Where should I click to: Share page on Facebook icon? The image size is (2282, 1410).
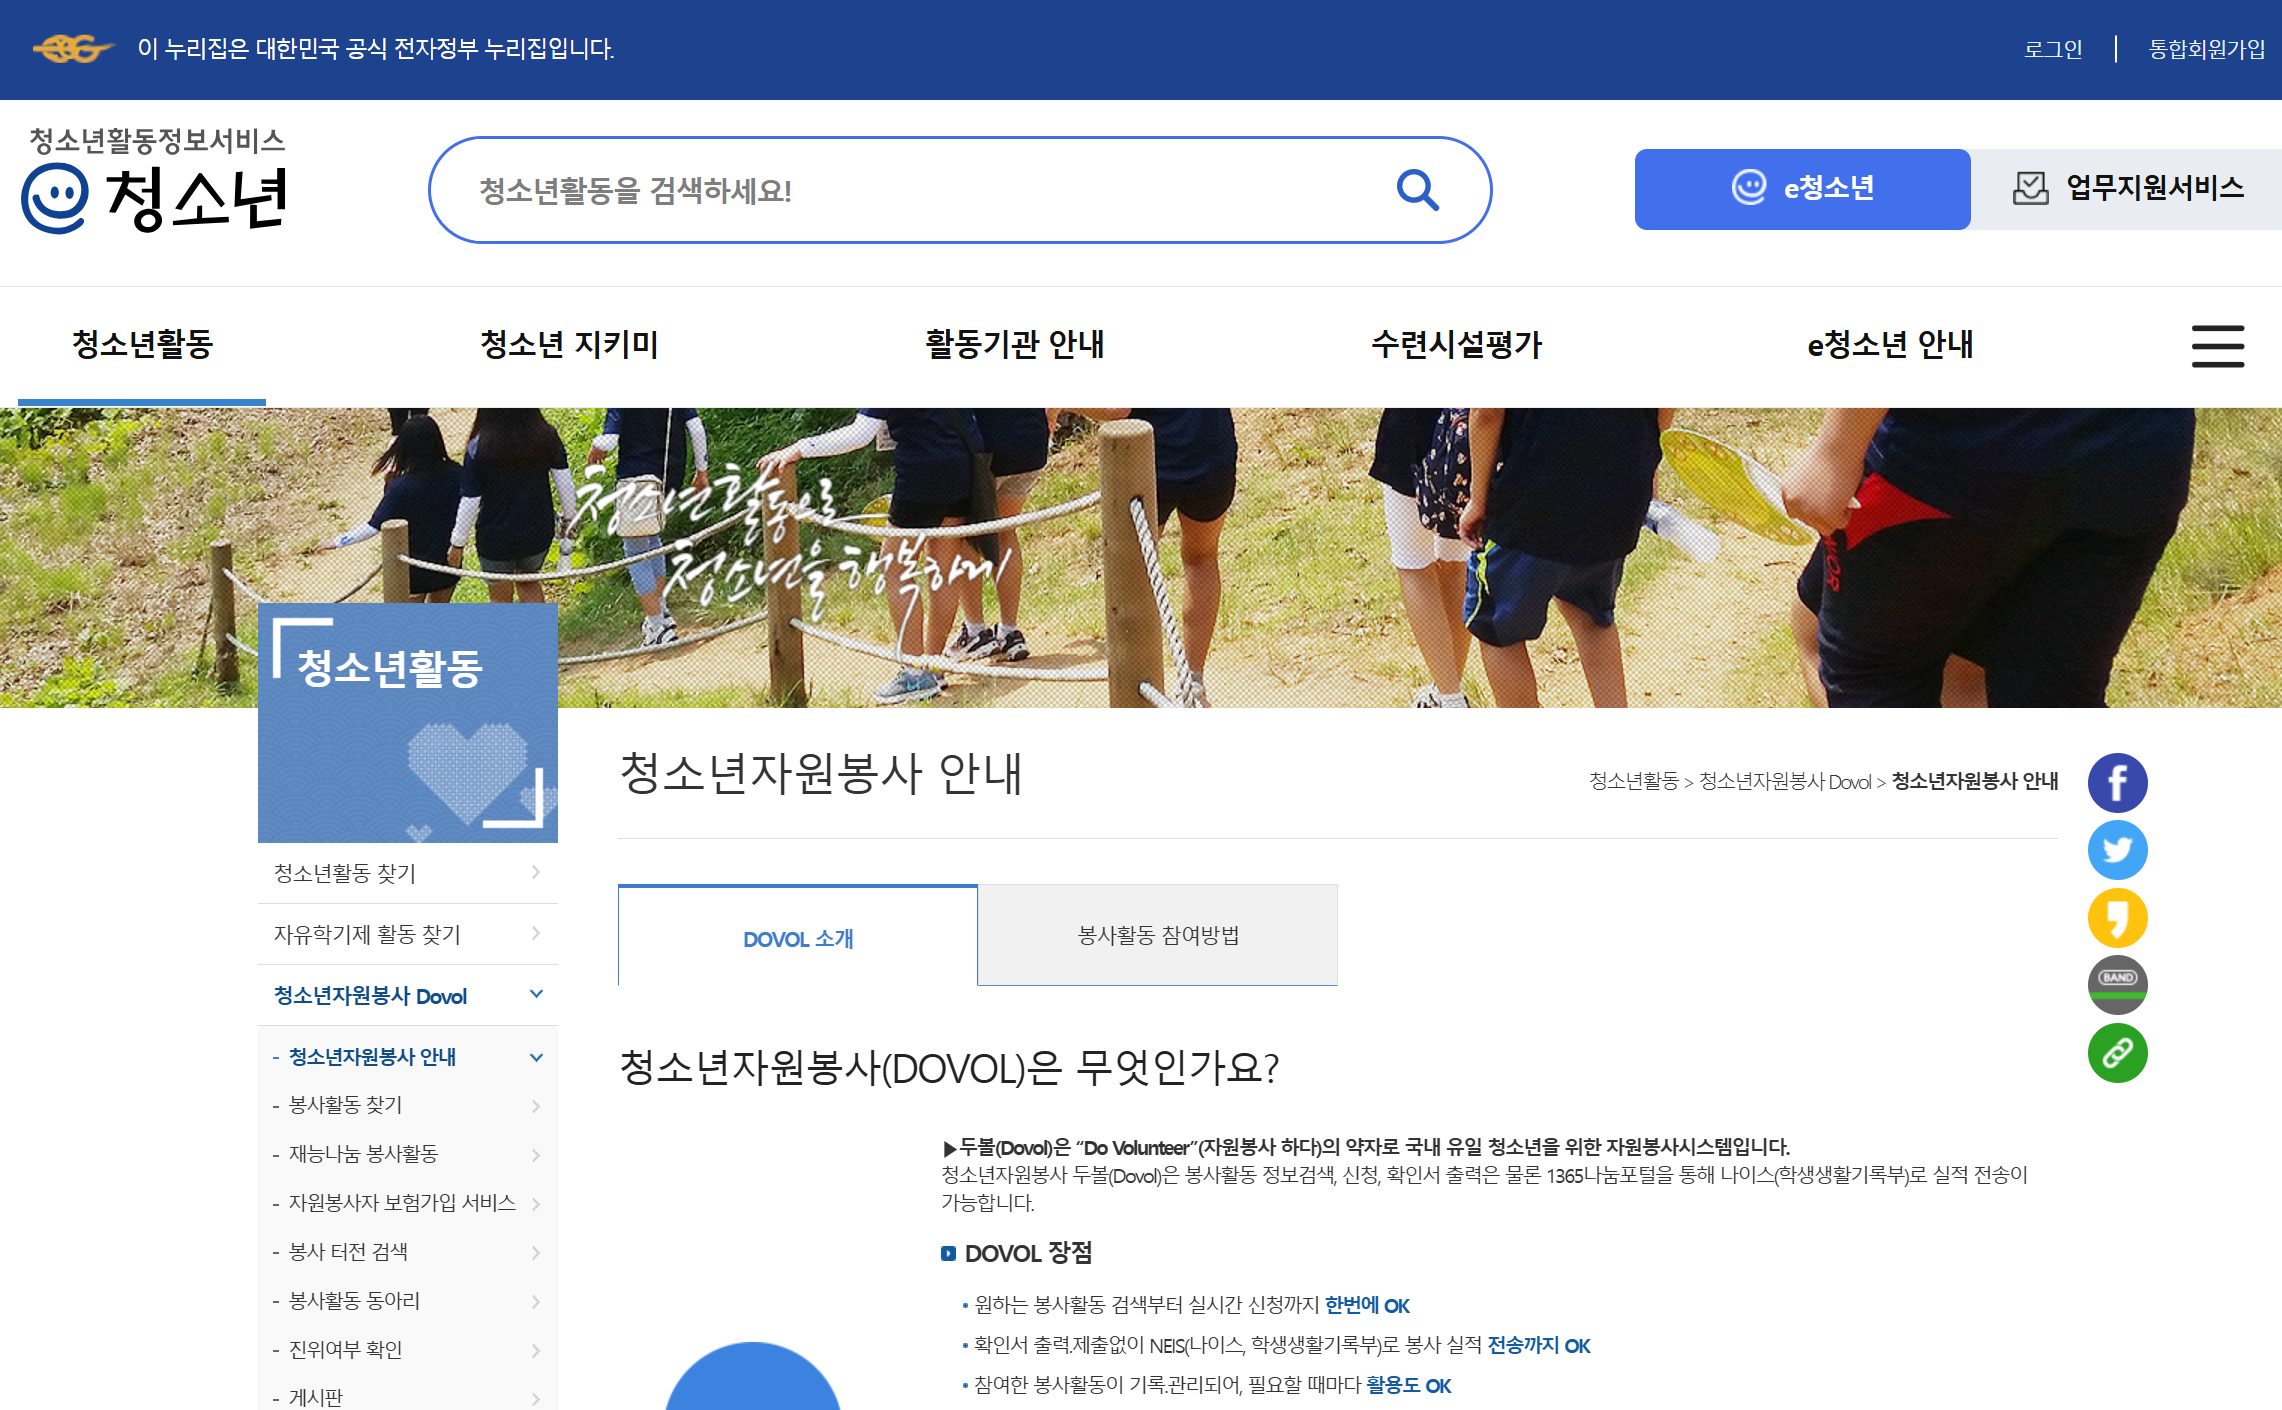2117,783
